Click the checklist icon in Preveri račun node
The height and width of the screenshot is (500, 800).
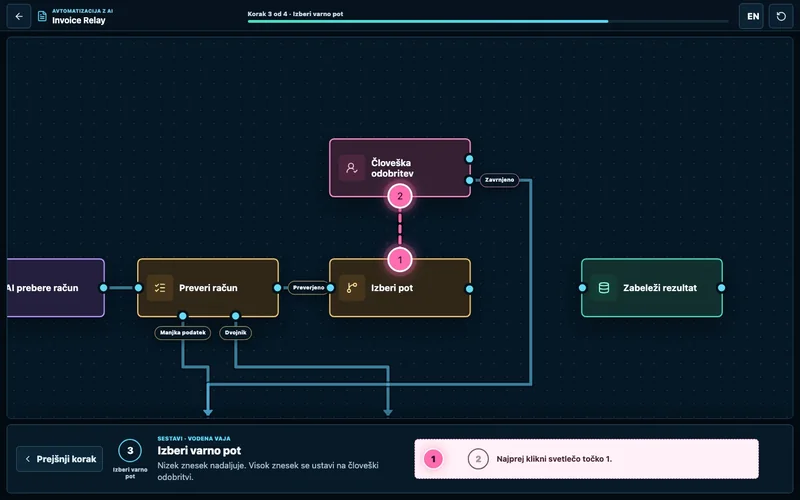point(160,288)
